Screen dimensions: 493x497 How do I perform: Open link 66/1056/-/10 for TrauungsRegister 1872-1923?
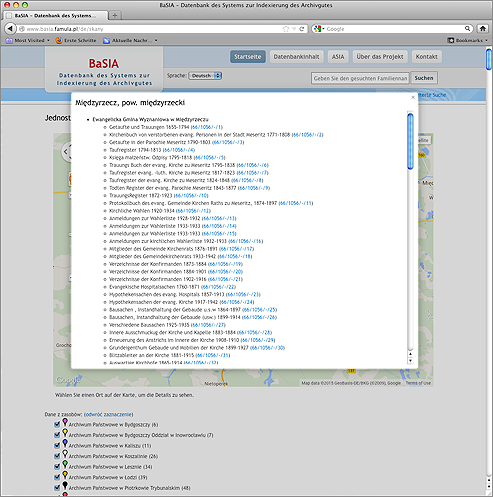(x=191, y=196)
